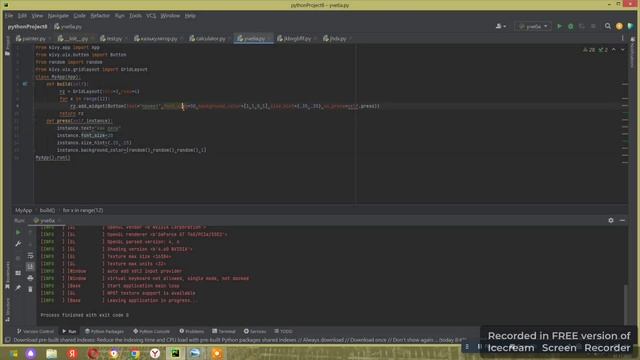The image size is (640, 360).
Task: Open Python Packages tool window
Action: coord(104,331)
